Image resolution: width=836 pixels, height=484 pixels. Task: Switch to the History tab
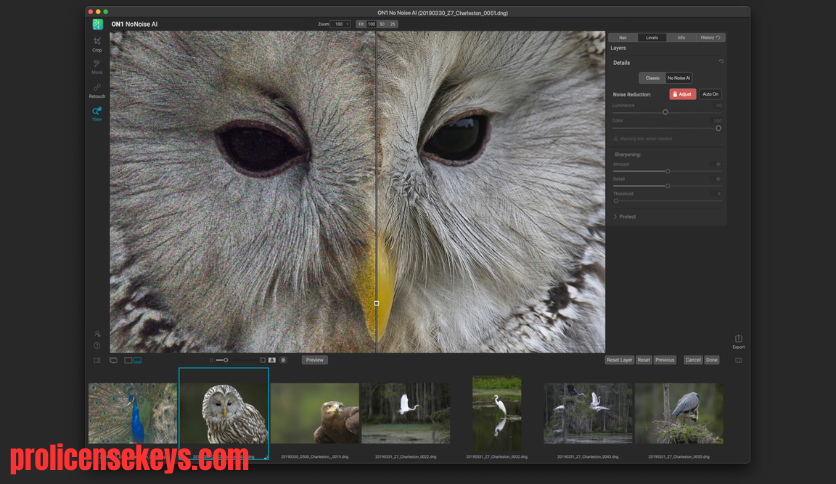pyautogui.click(x=710, y=37)
